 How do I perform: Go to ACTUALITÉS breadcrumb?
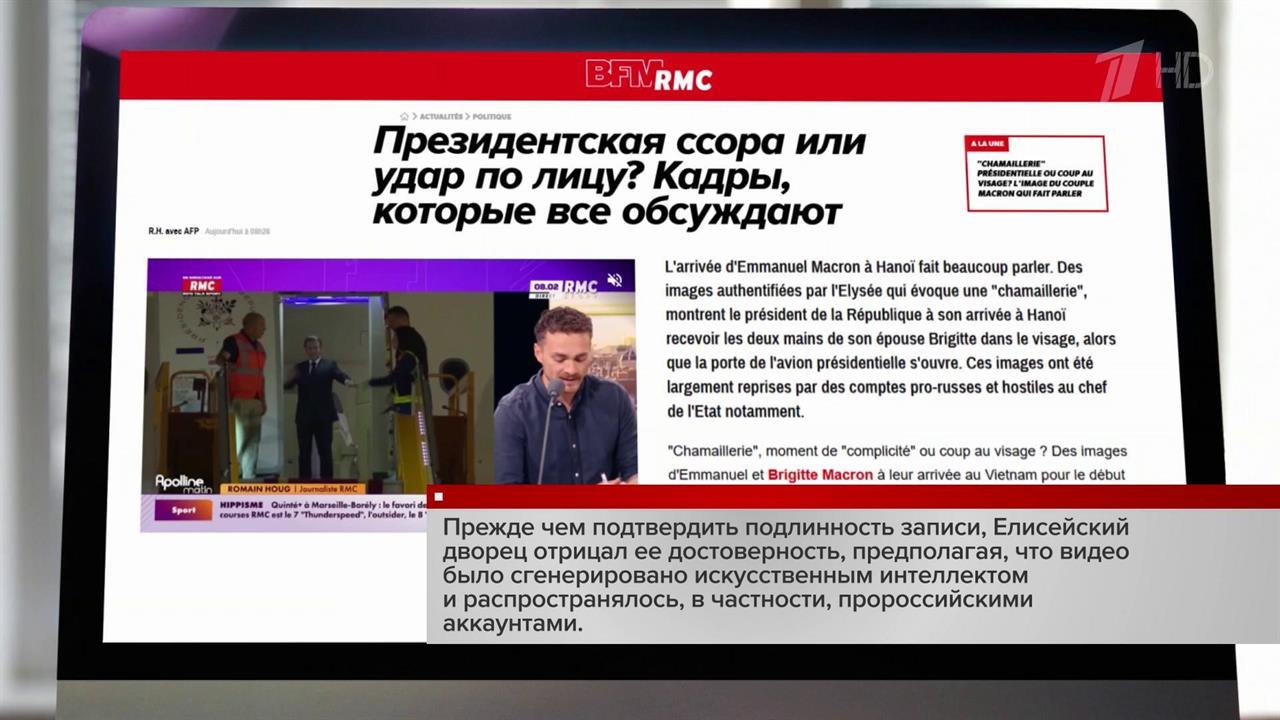pyautogui.click(x=441, y=117)
